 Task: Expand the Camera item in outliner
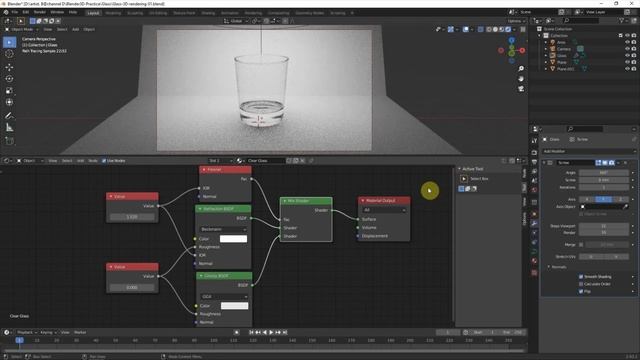point(546,49)
